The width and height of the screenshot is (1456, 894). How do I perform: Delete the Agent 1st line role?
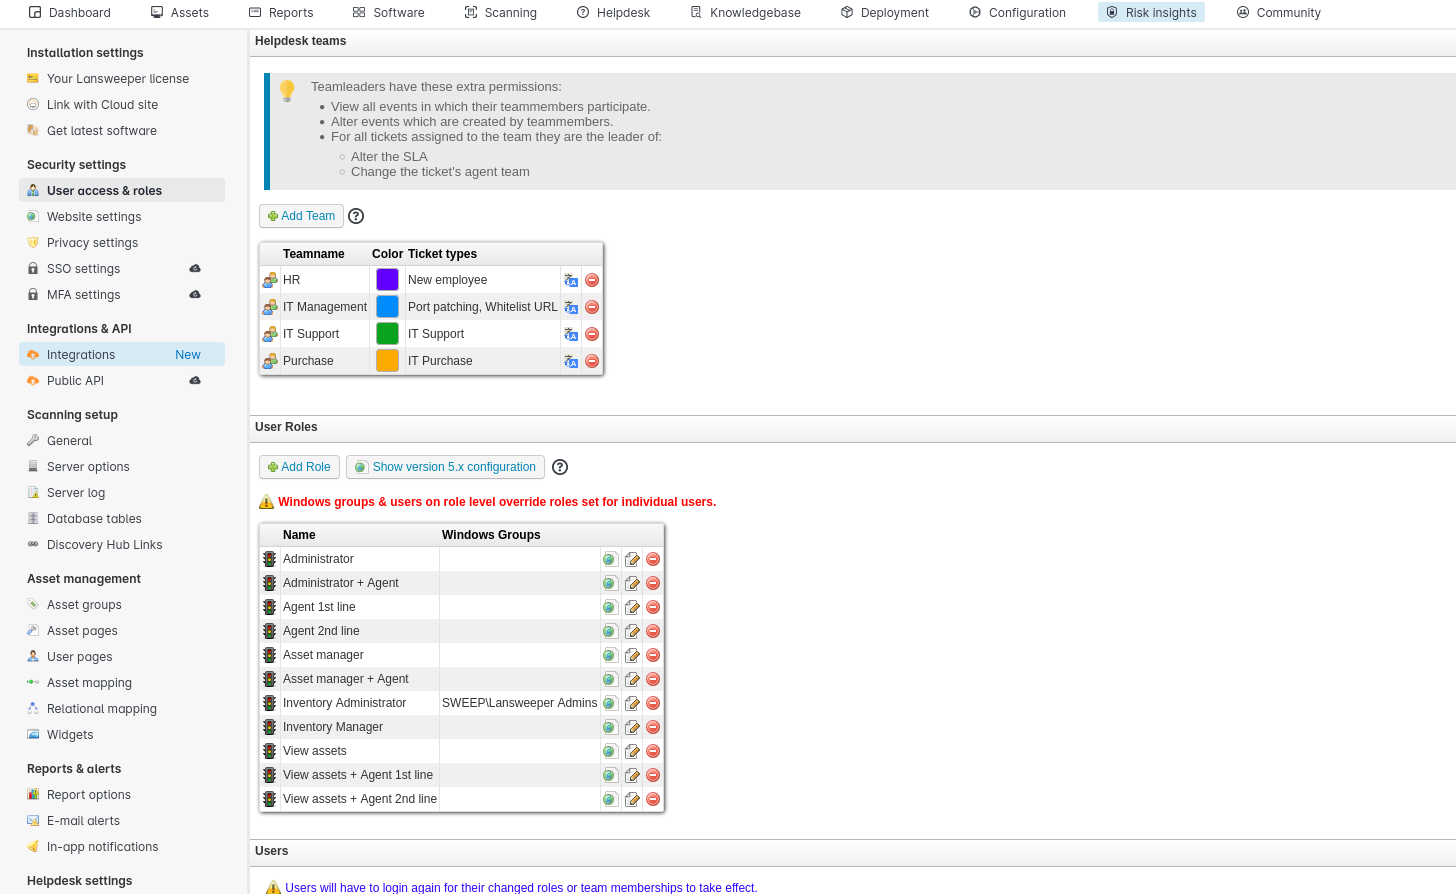[x=653, y=607]
